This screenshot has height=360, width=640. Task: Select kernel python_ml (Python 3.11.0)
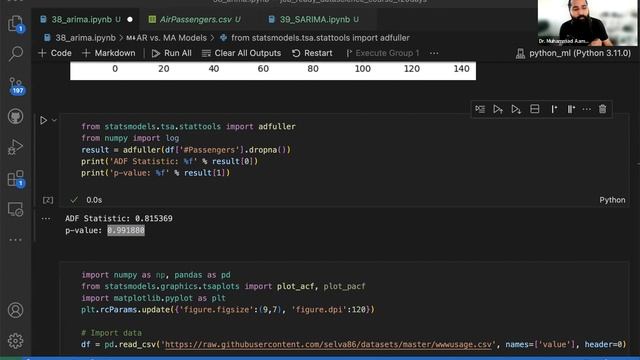click(x=573, y=53)
